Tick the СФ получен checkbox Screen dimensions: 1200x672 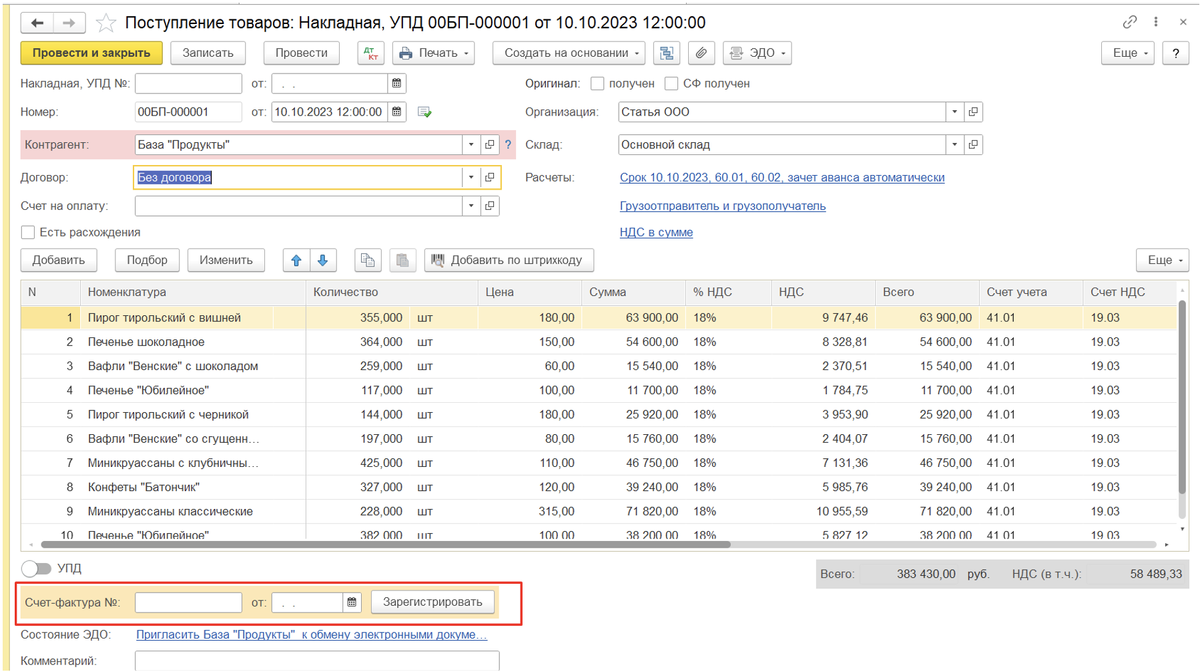672,84
